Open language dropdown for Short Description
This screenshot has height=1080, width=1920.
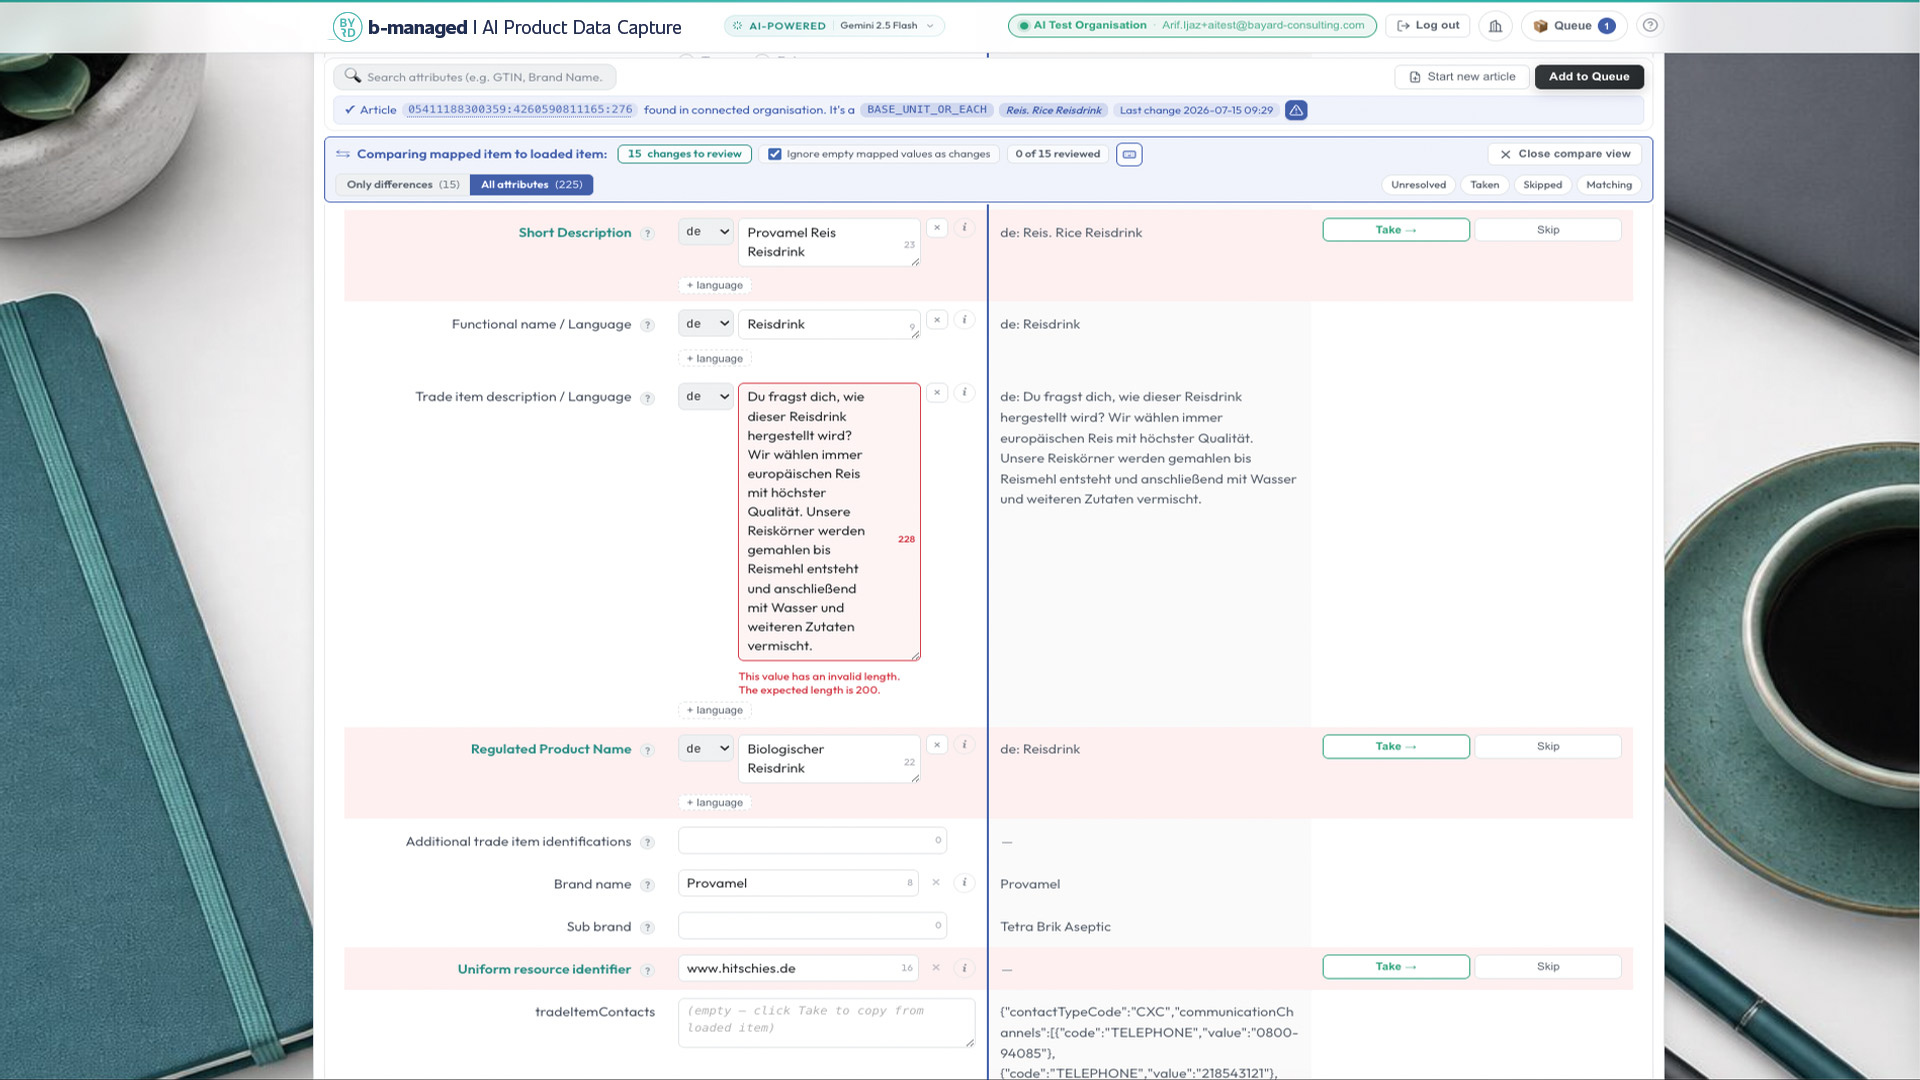tap(706, 232)
